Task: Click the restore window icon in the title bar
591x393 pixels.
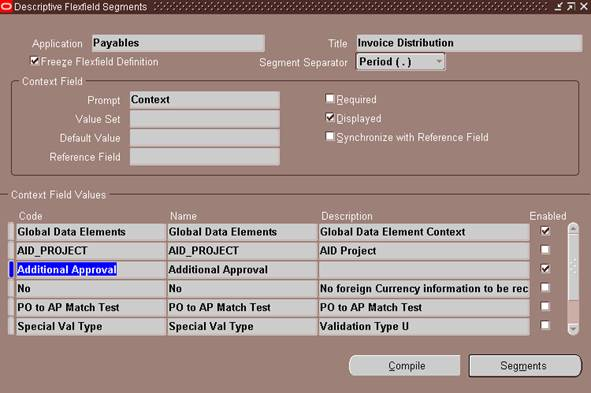Action: coord(571,6)
